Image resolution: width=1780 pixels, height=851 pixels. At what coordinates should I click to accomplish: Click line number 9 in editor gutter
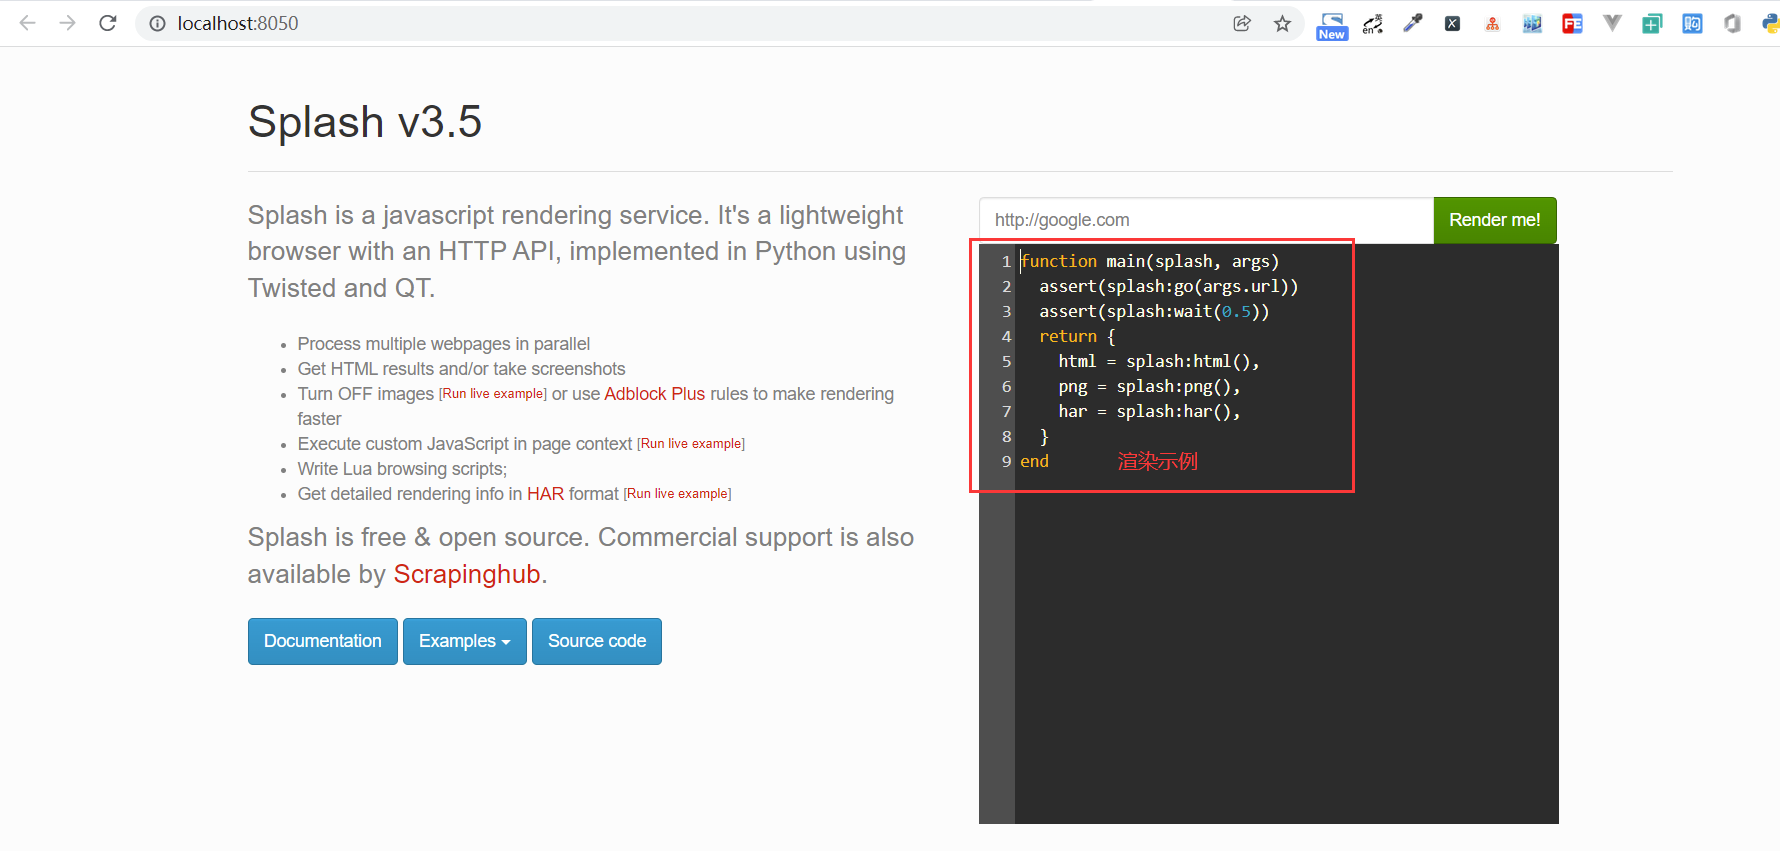(x=1006, y=461)
